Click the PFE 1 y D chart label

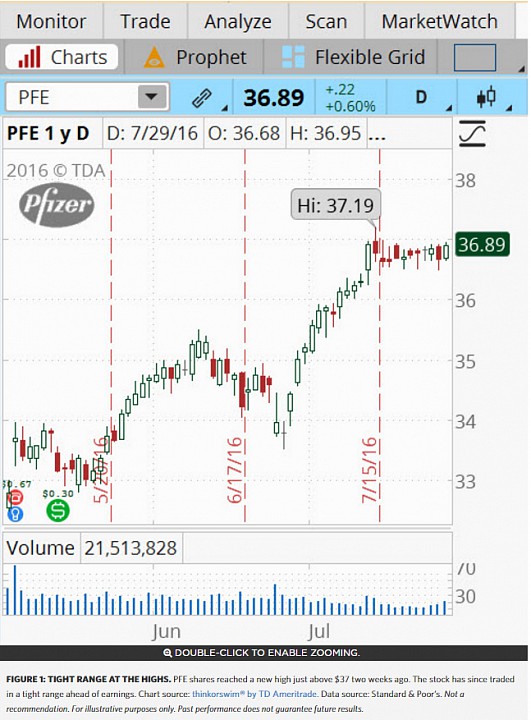click(48, 134)
